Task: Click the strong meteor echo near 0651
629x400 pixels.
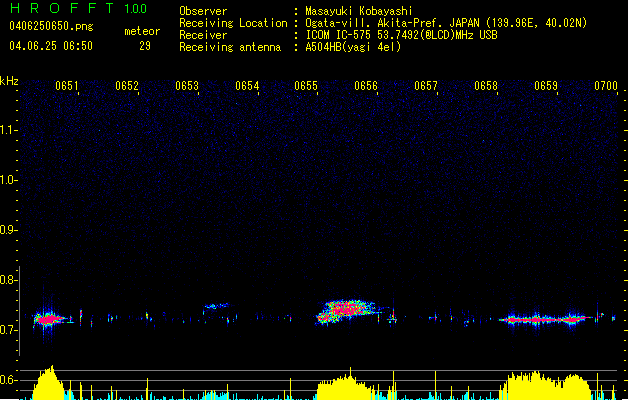Action: [x=49, y=319]
